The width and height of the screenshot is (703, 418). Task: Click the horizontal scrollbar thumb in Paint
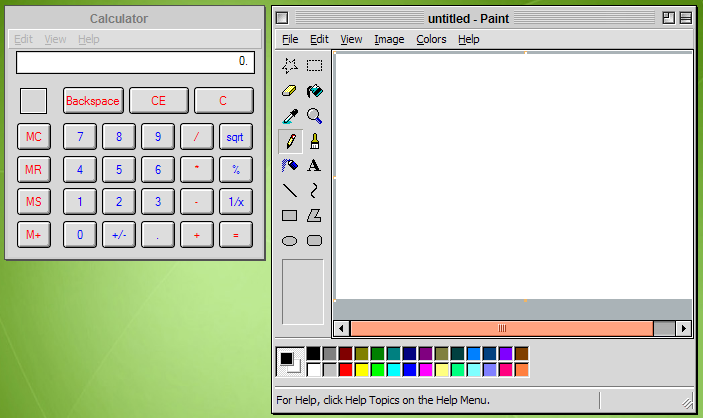tap(502, 329)
